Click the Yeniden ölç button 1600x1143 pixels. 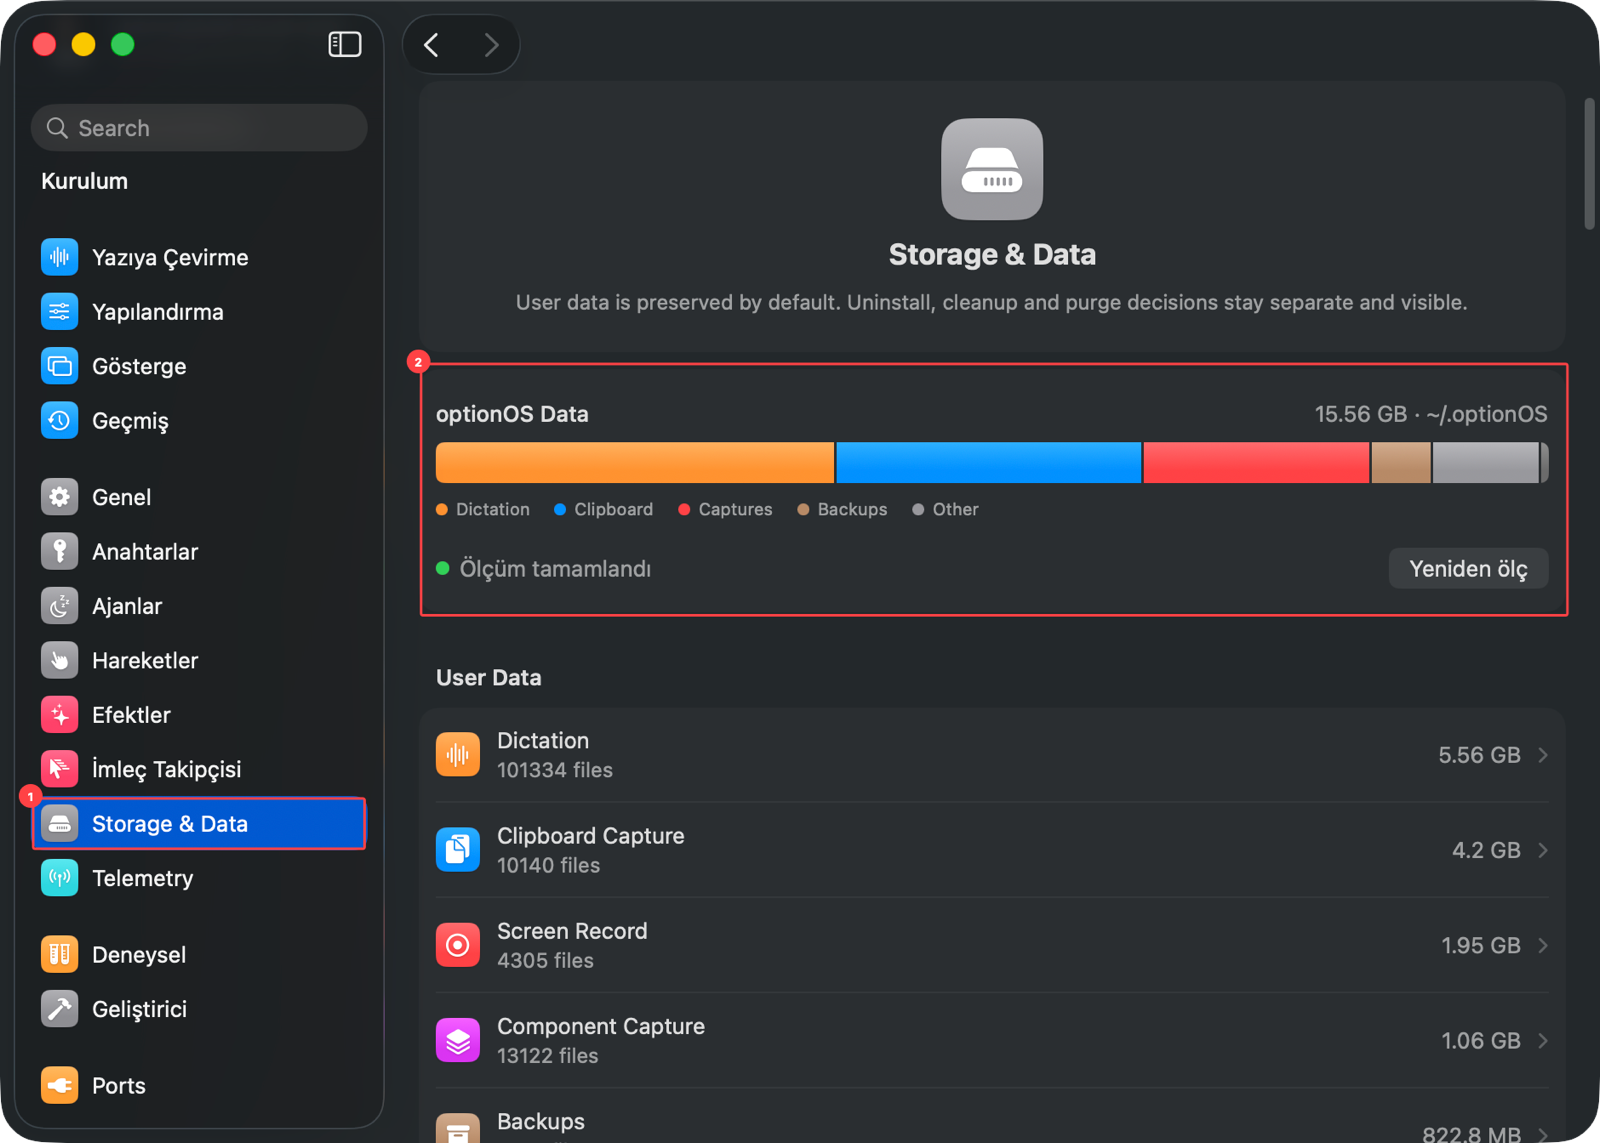(1468, 569)
